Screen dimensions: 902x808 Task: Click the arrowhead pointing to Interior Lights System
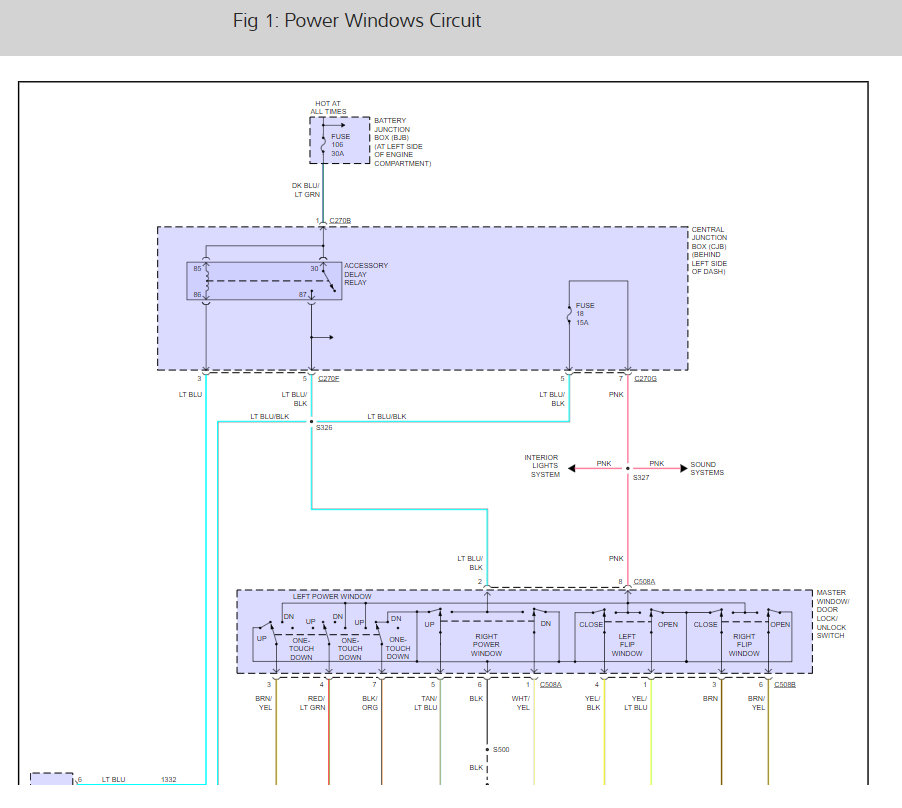572,468
